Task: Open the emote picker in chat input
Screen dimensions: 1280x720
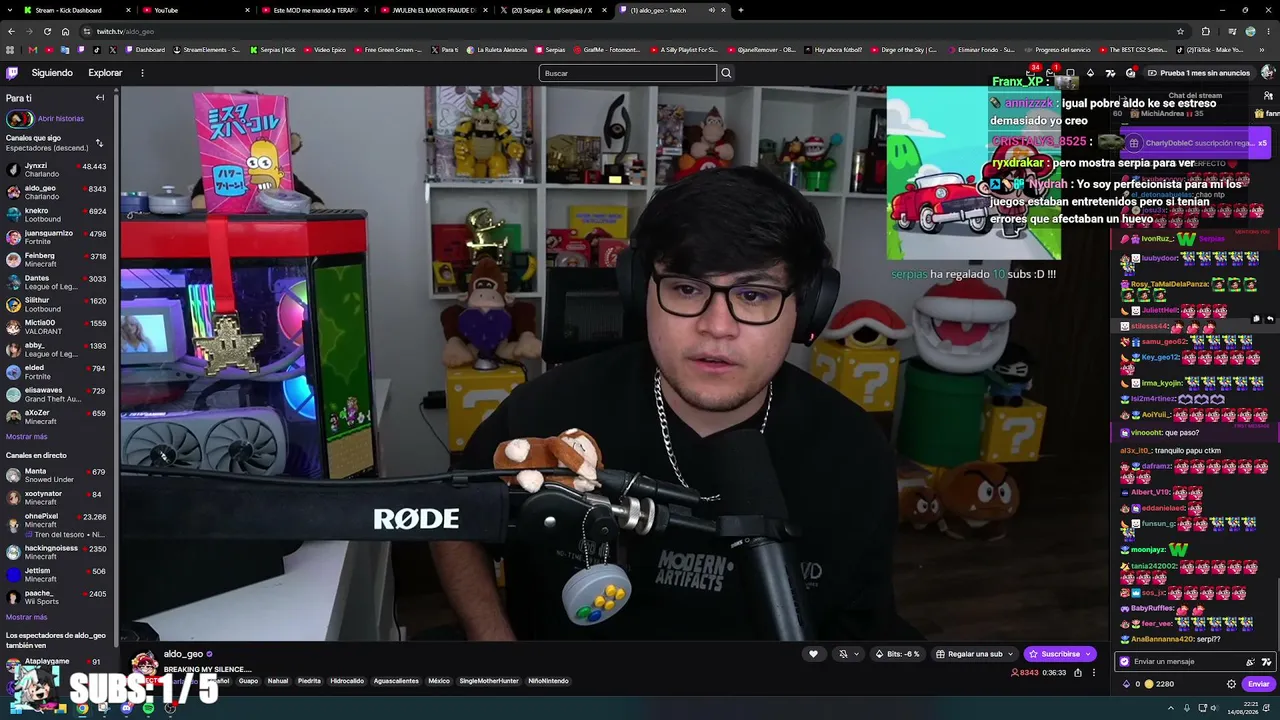Action: click(x=1250, y=662)
